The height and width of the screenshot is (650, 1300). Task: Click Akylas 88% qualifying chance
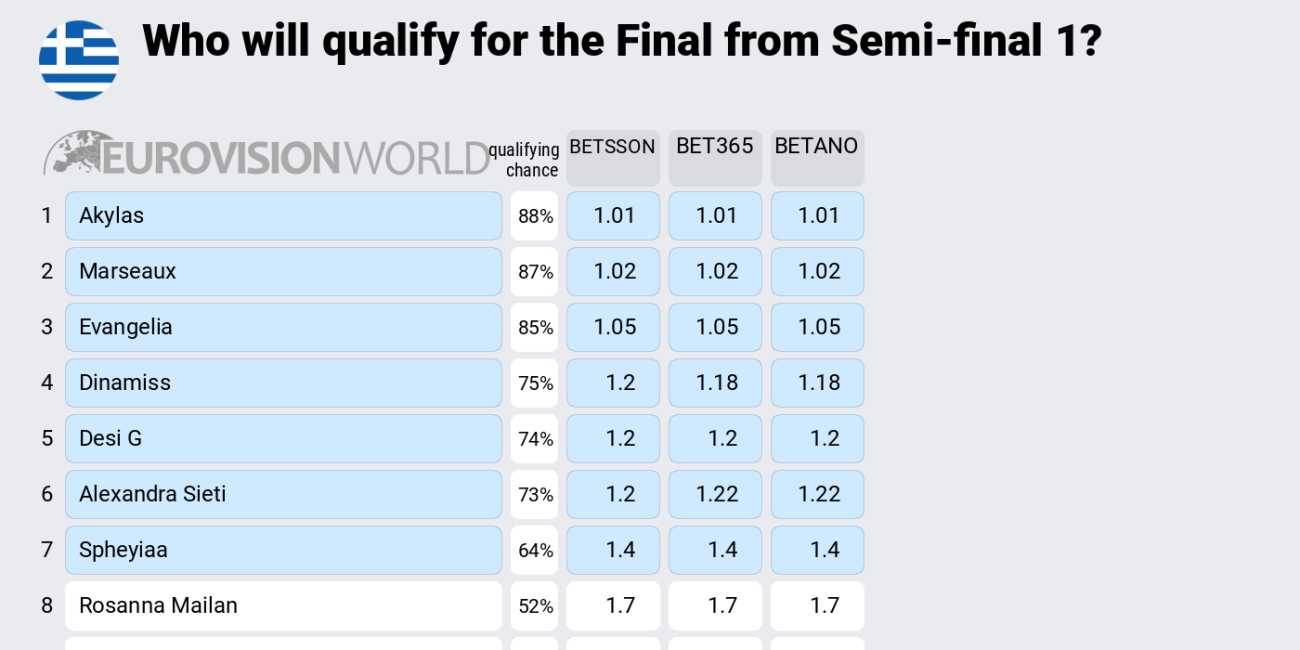click(535, 216)
